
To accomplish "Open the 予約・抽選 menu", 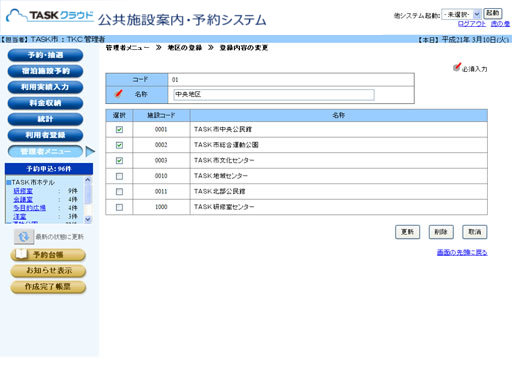I will (x=45, y=55).
